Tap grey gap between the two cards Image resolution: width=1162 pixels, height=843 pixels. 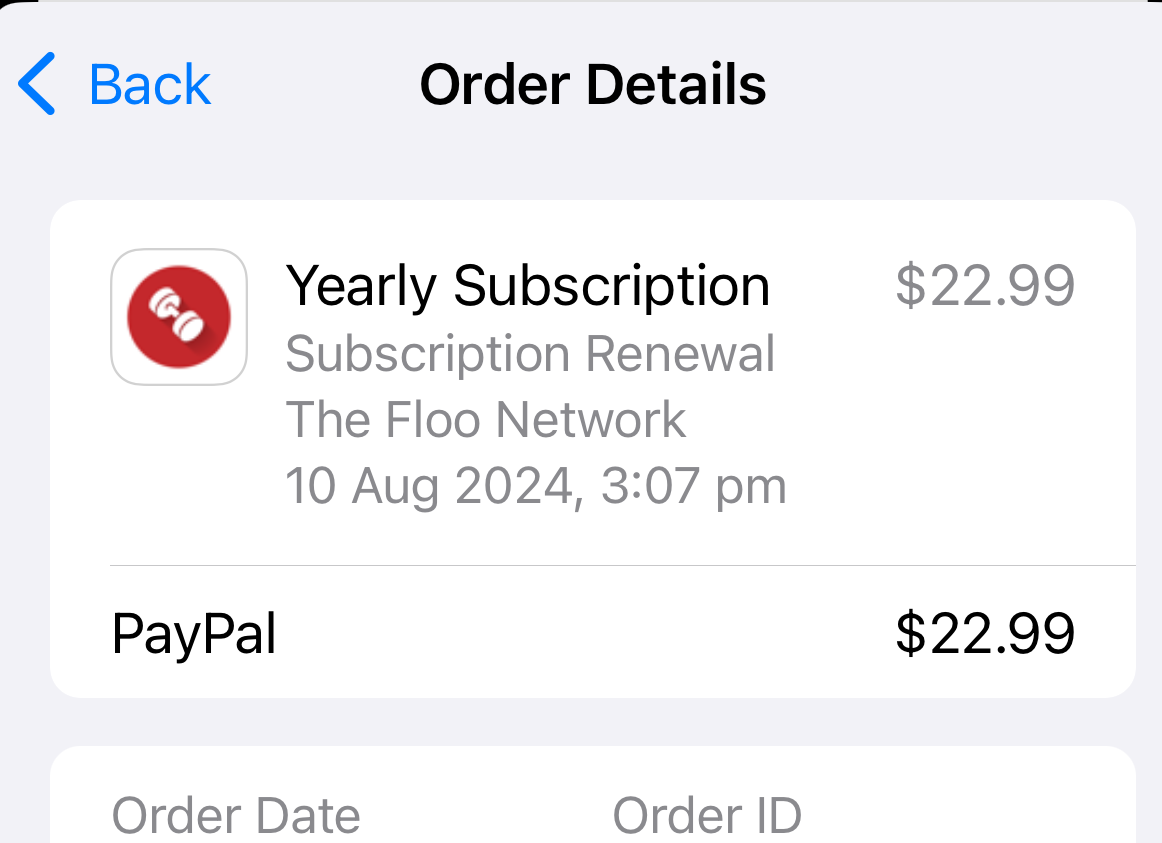tap(592, 722)
